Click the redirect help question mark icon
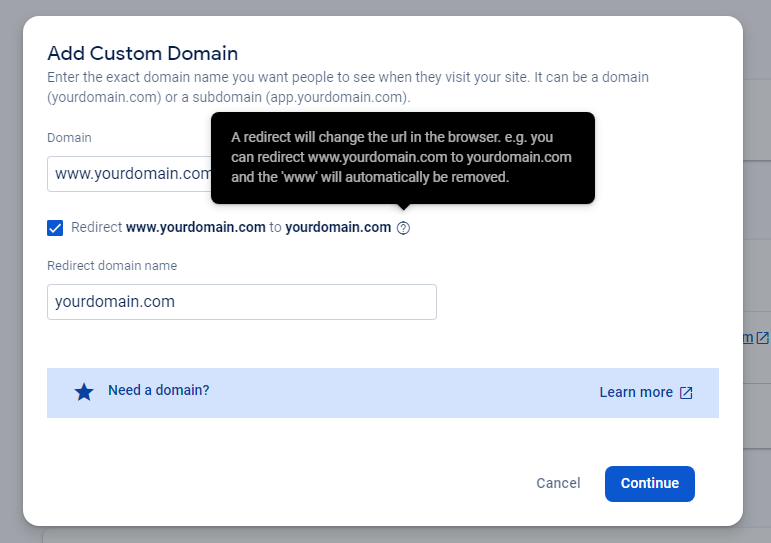The image size is (771, 543). point(403,228)
